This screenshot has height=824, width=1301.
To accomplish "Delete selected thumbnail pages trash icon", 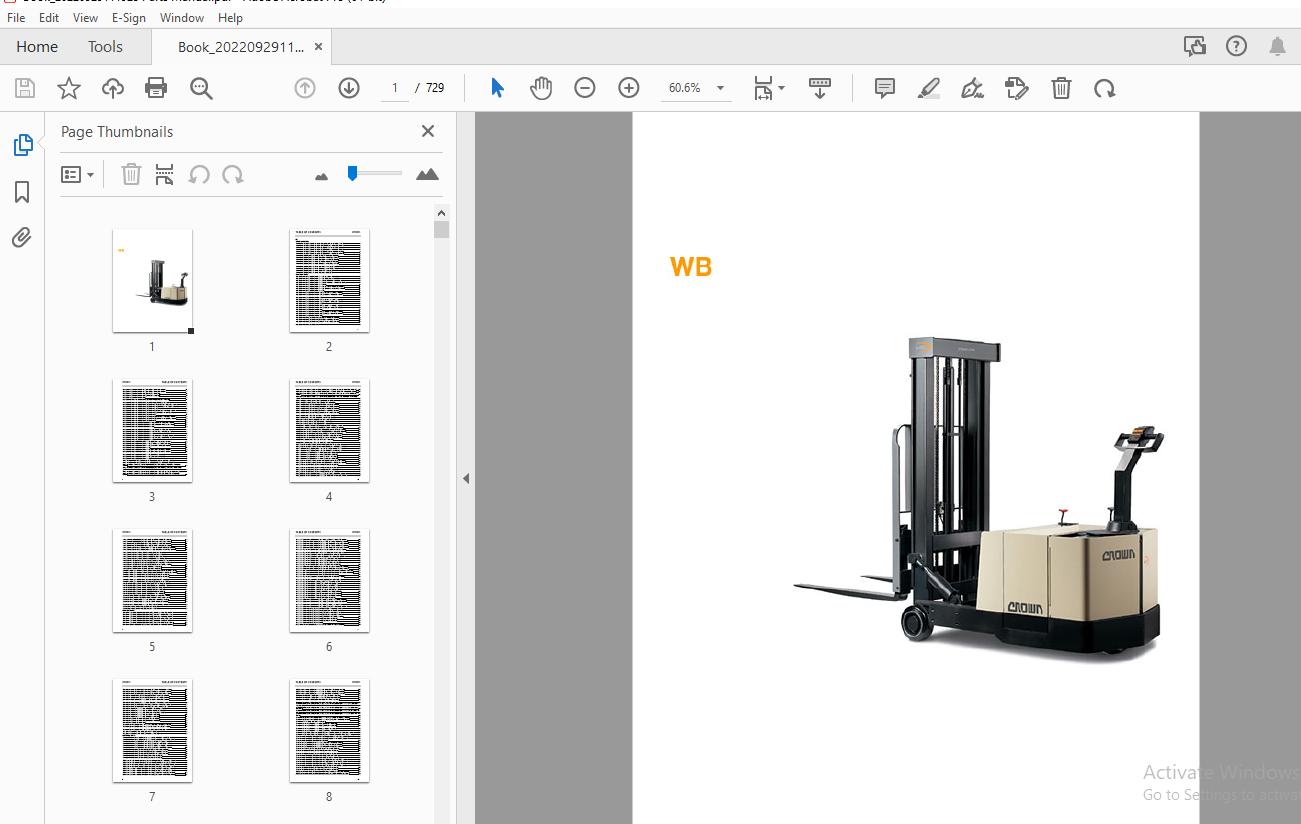I will (x=131, y=175).
